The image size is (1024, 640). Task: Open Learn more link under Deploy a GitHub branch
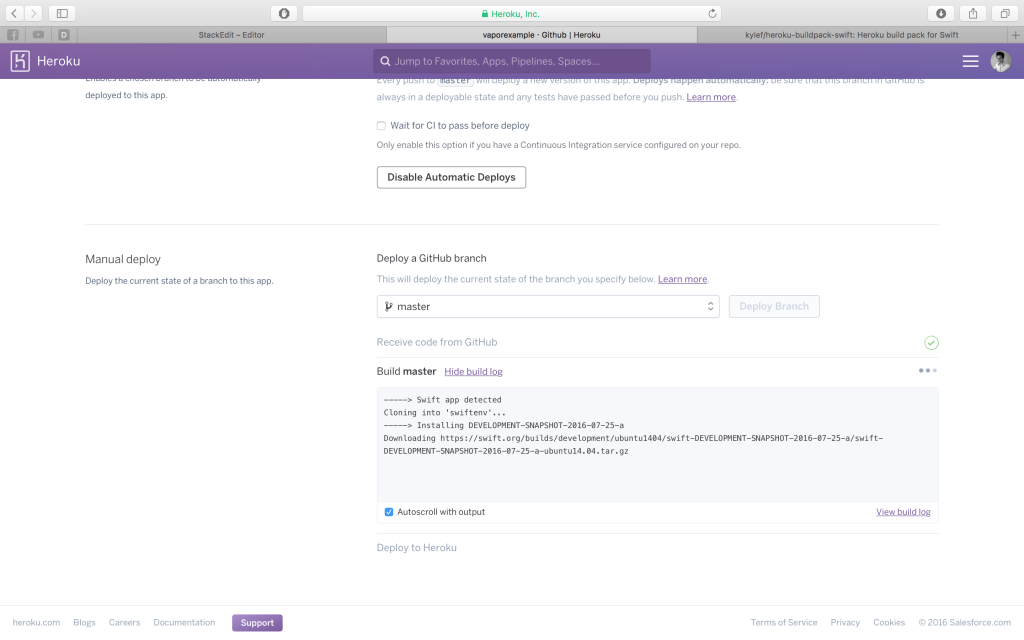[x=682, y=279]
